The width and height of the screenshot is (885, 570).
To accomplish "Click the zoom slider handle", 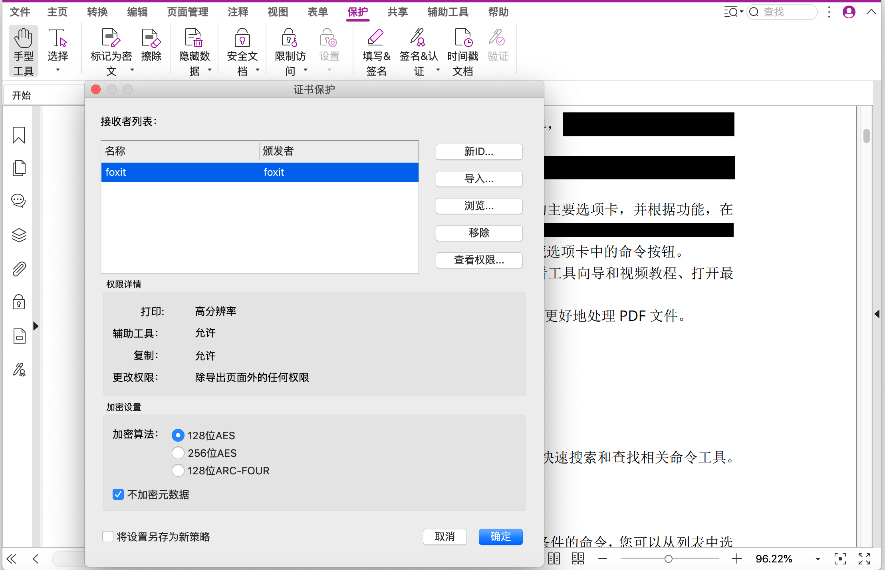I will coord(668,559).
